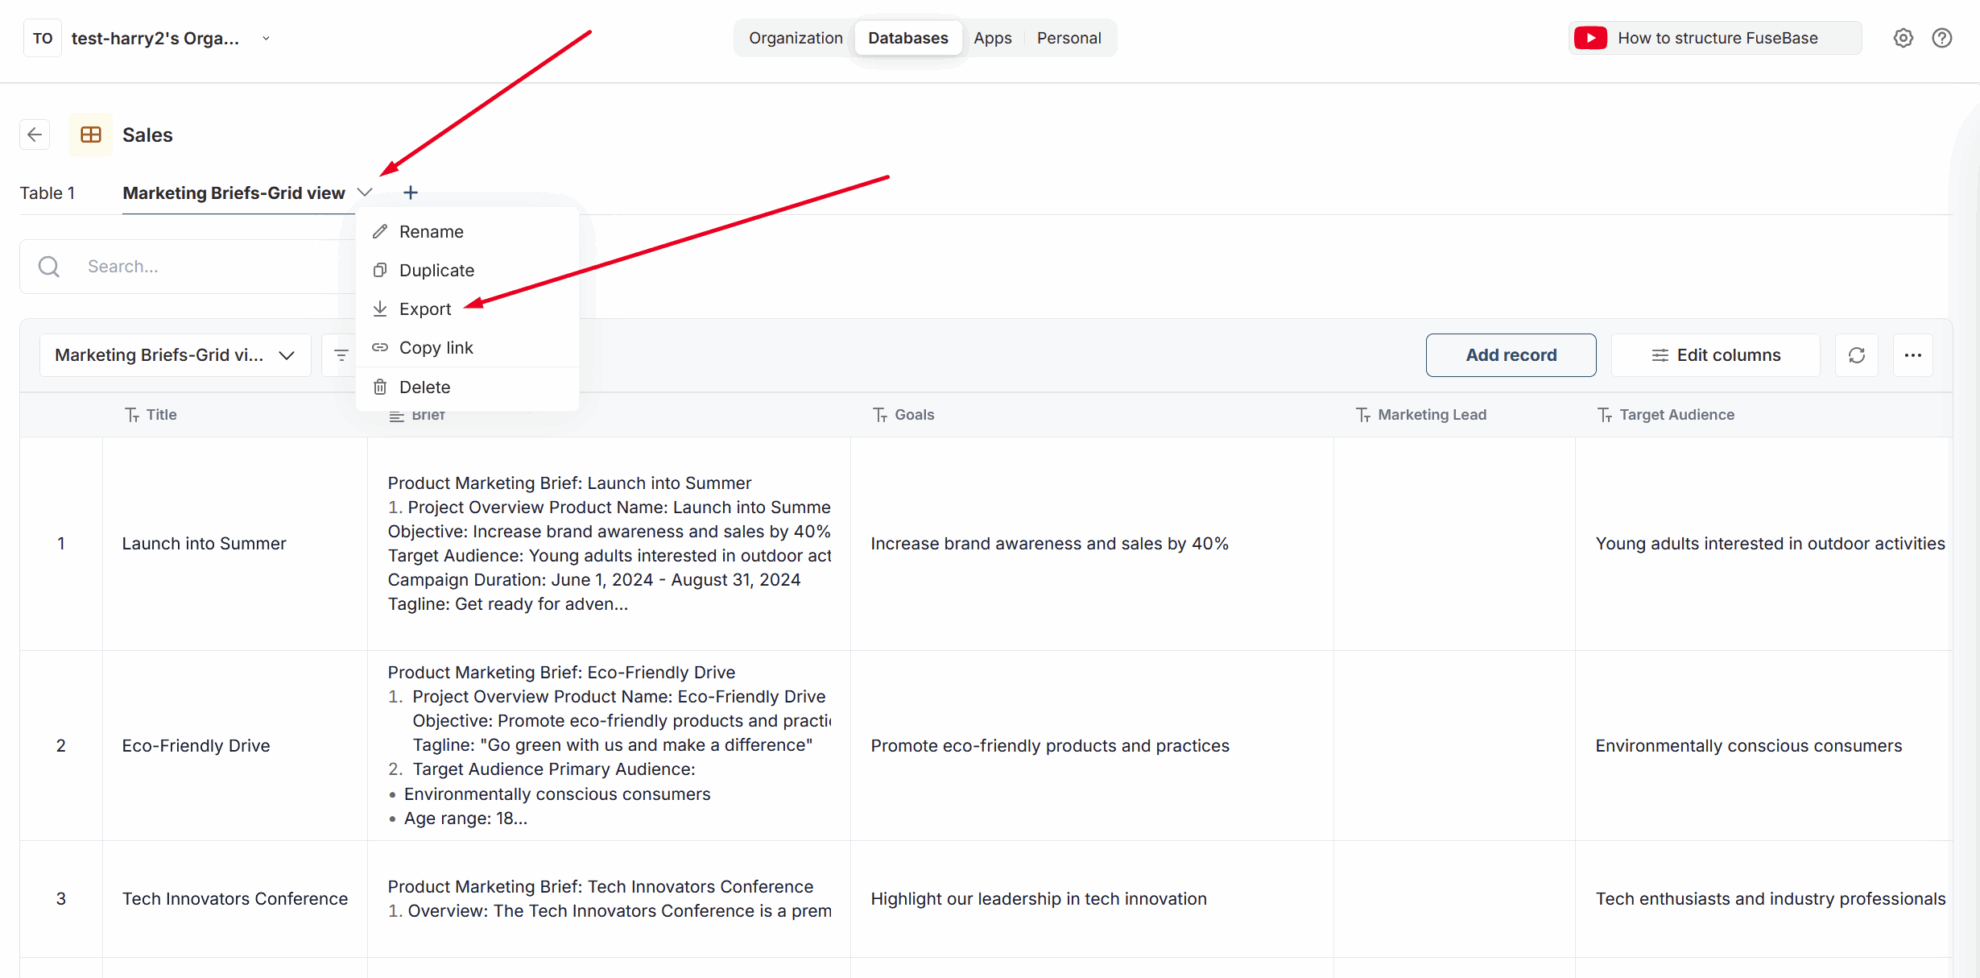Click the search magnifier icon
Screen dimensions: 1980x978
(48, 266)
